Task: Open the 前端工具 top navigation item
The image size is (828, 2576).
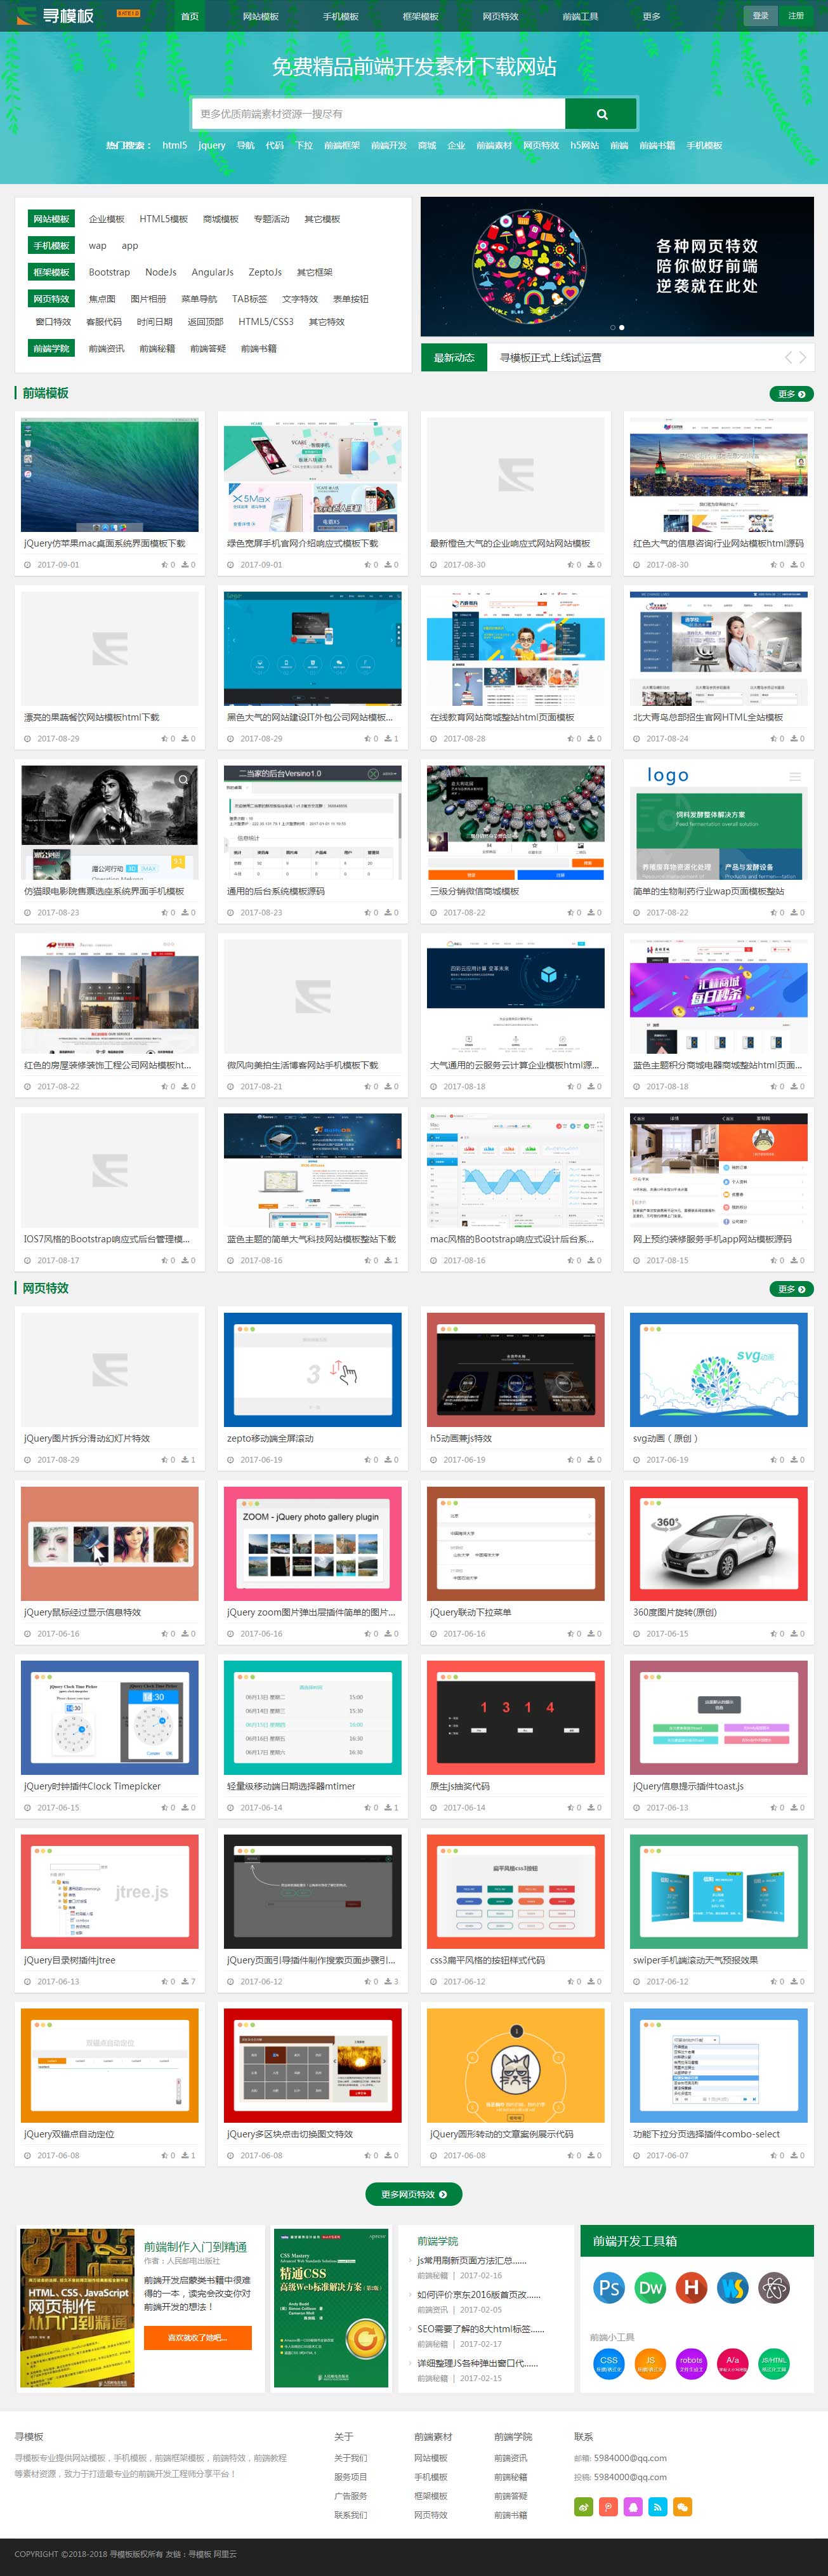Action: click(580, 16)
